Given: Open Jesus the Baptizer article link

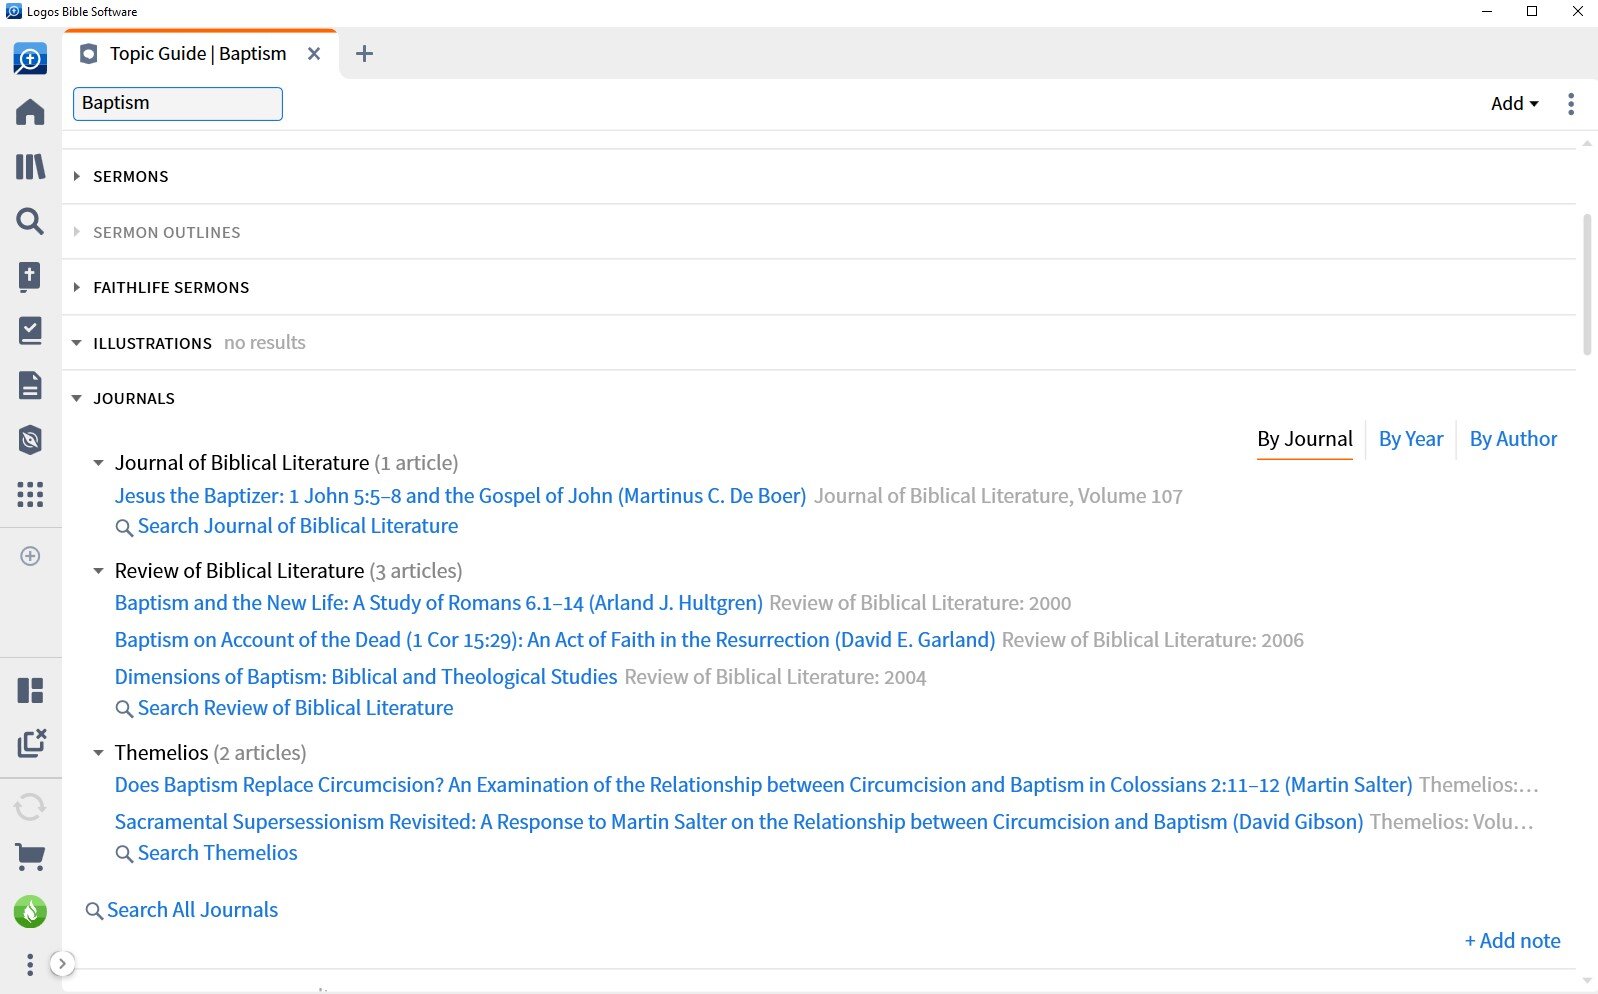Looking at the screenshot, I should (x=460, y=496).
